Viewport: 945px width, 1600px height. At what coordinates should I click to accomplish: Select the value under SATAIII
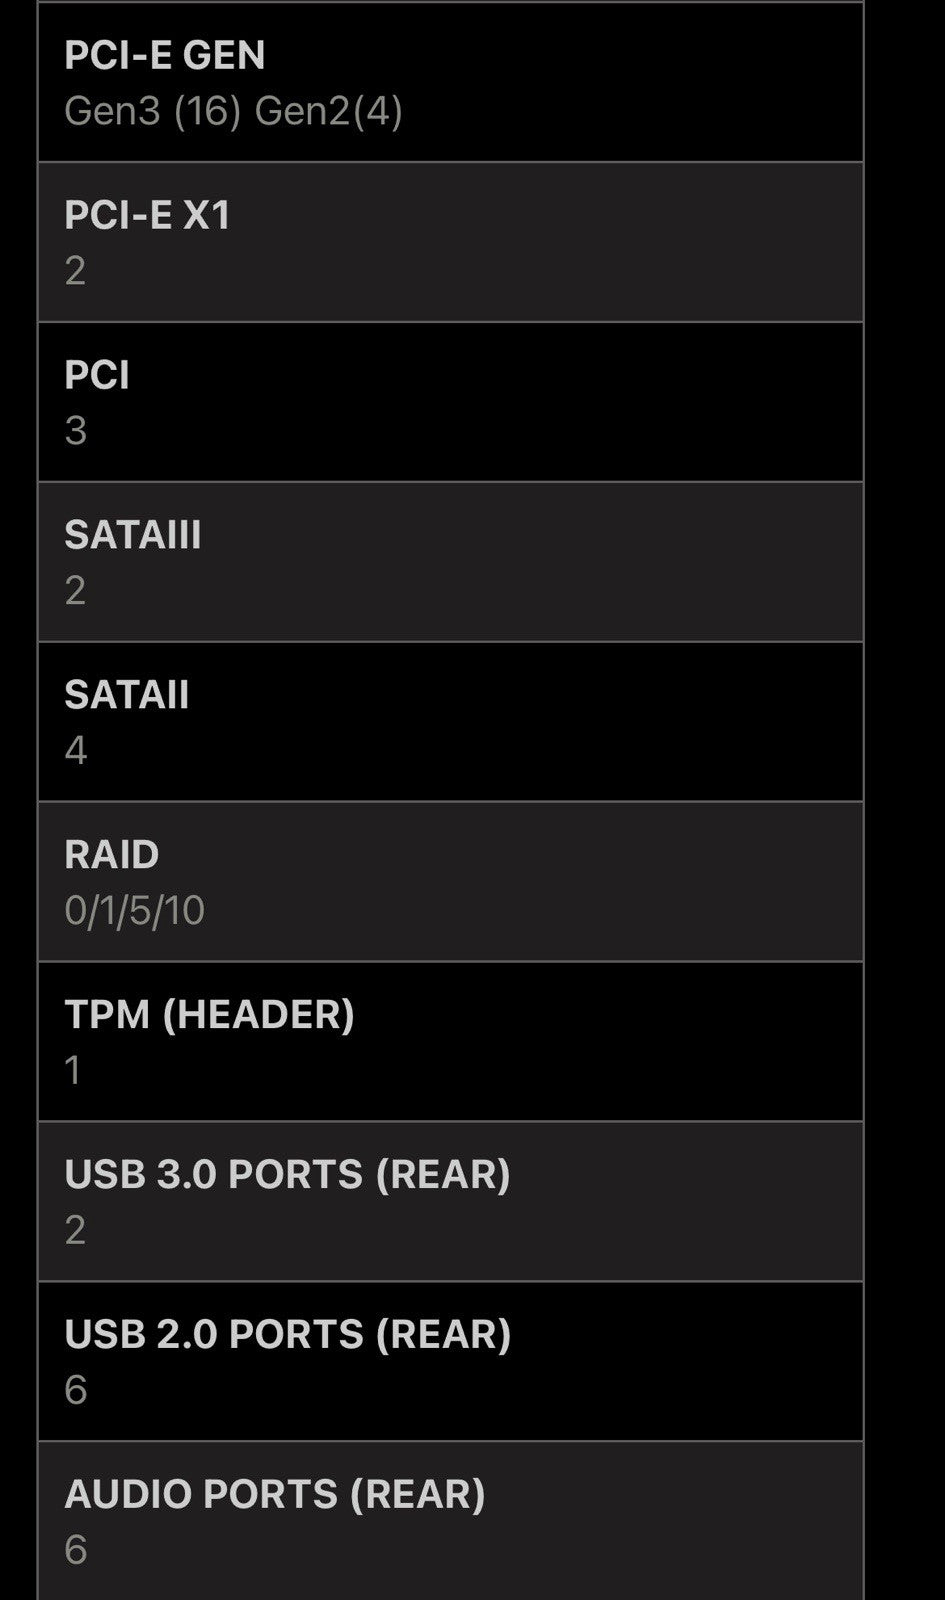[x=75, y=591]
